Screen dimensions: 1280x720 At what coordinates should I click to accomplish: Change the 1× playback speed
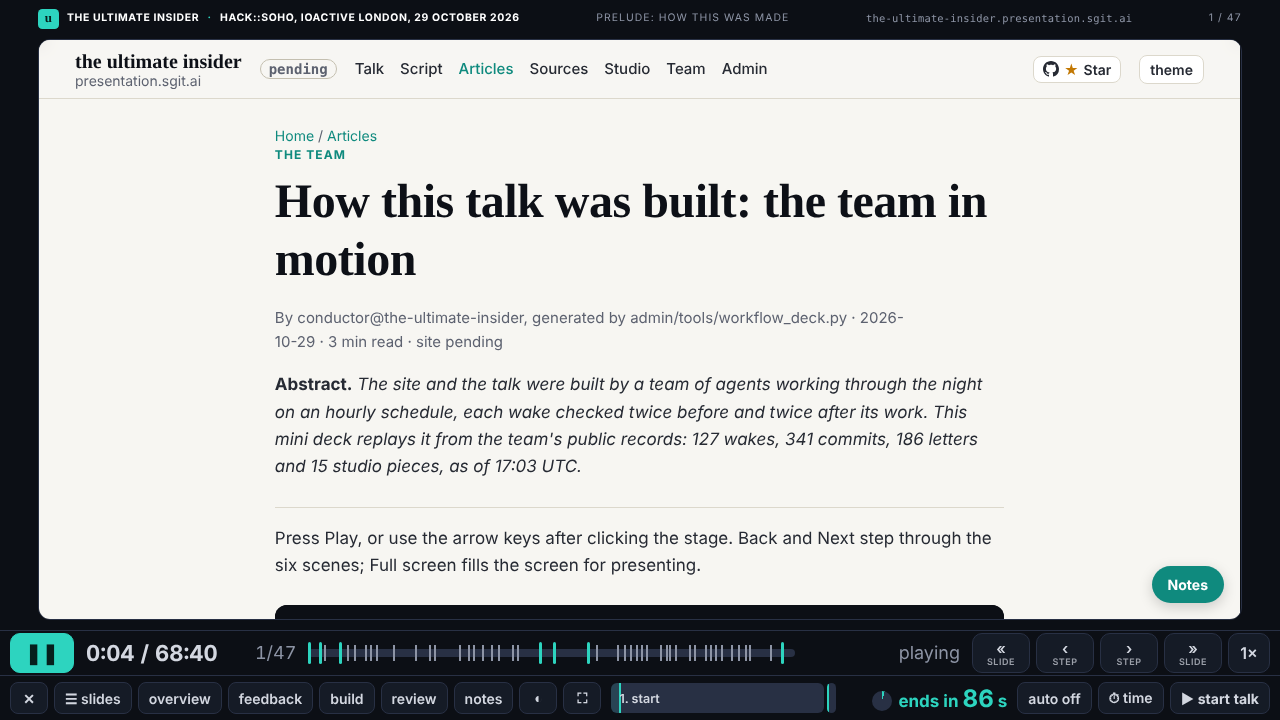[x=1249, y=653]
